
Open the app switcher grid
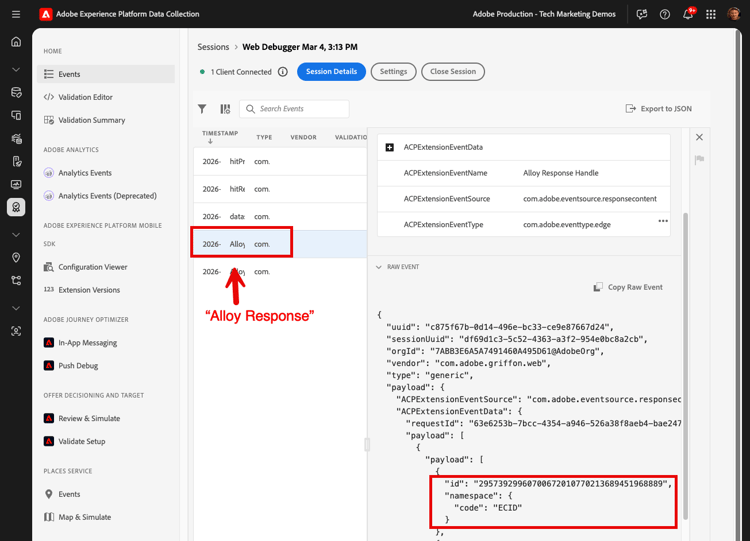click(711, 14)
